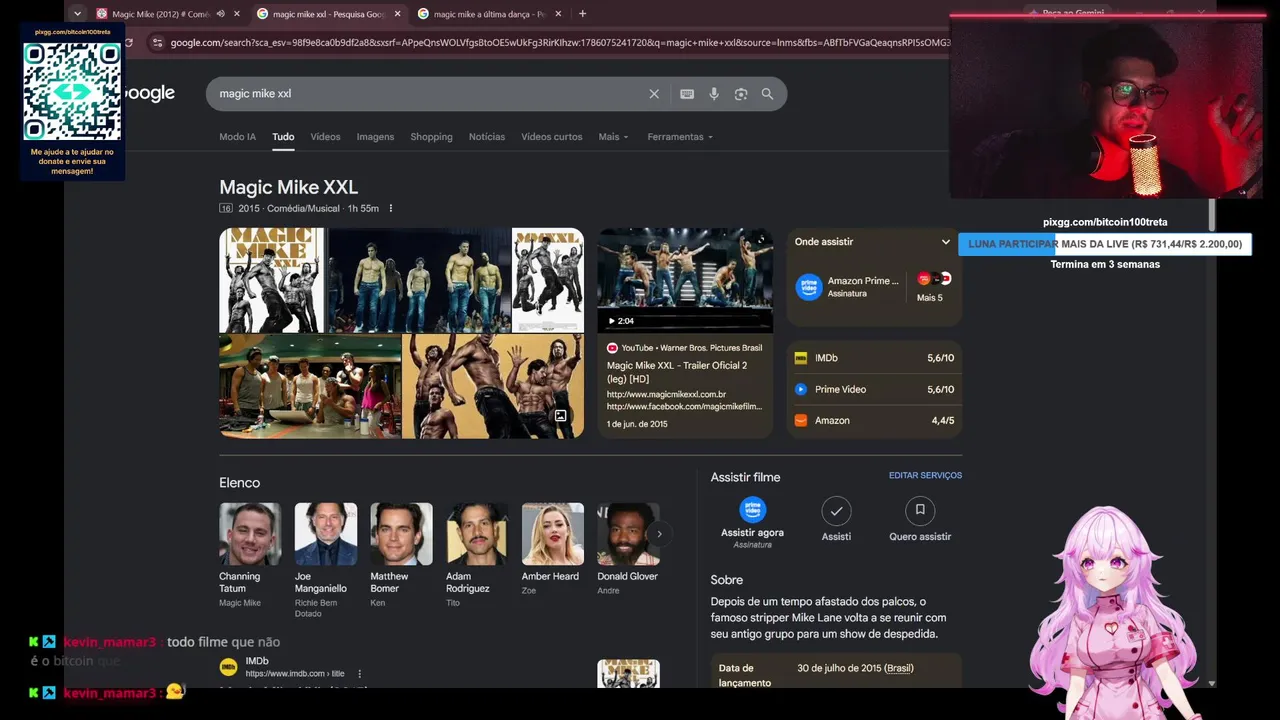Screen dimensions: 1280x720
Task: Open the Amazon rating 4,4/5
Action: tap(874, 421)
